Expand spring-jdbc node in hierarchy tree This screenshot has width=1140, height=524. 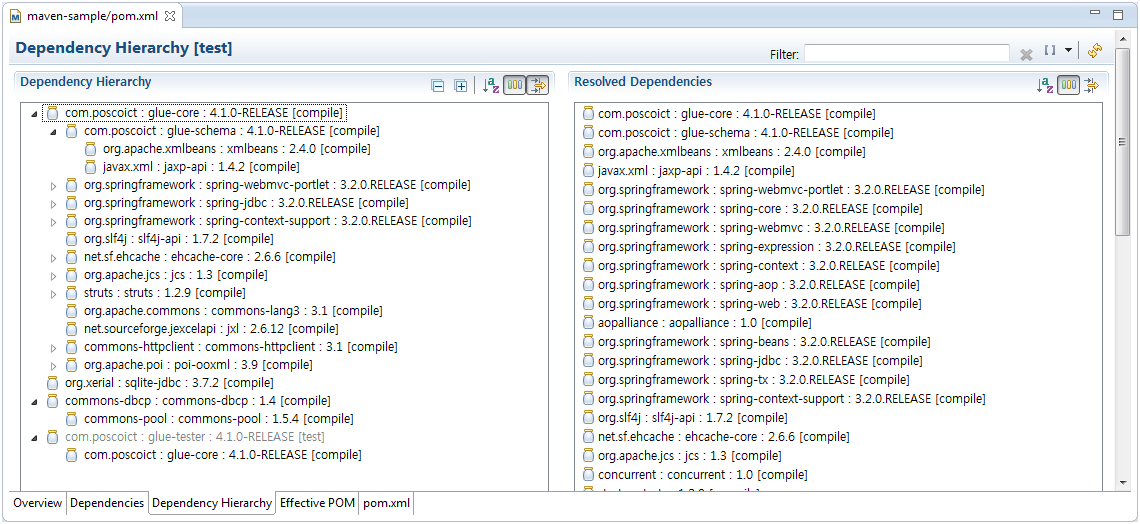tap(53, 203)
